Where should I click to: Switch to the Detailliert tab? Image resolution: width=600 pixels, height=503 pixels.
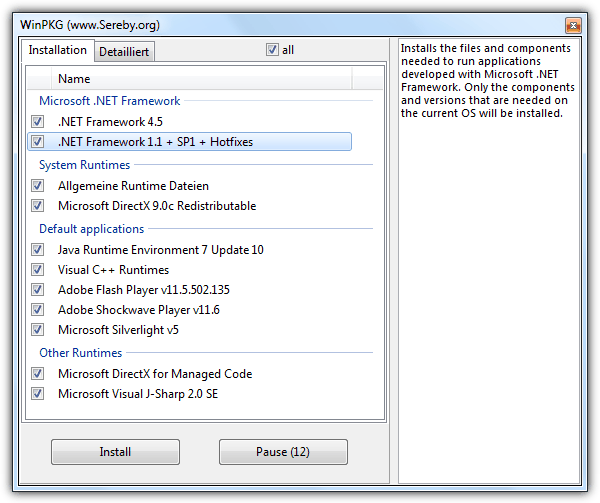125,51
